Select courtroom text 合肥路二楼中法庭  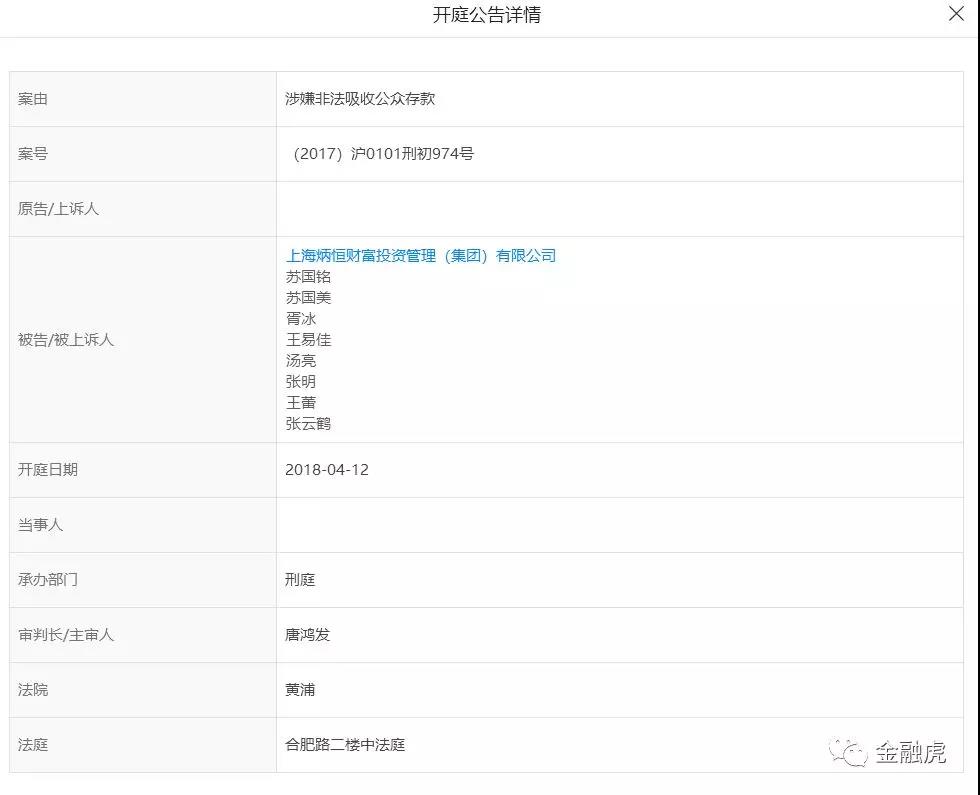coord(345,745)
